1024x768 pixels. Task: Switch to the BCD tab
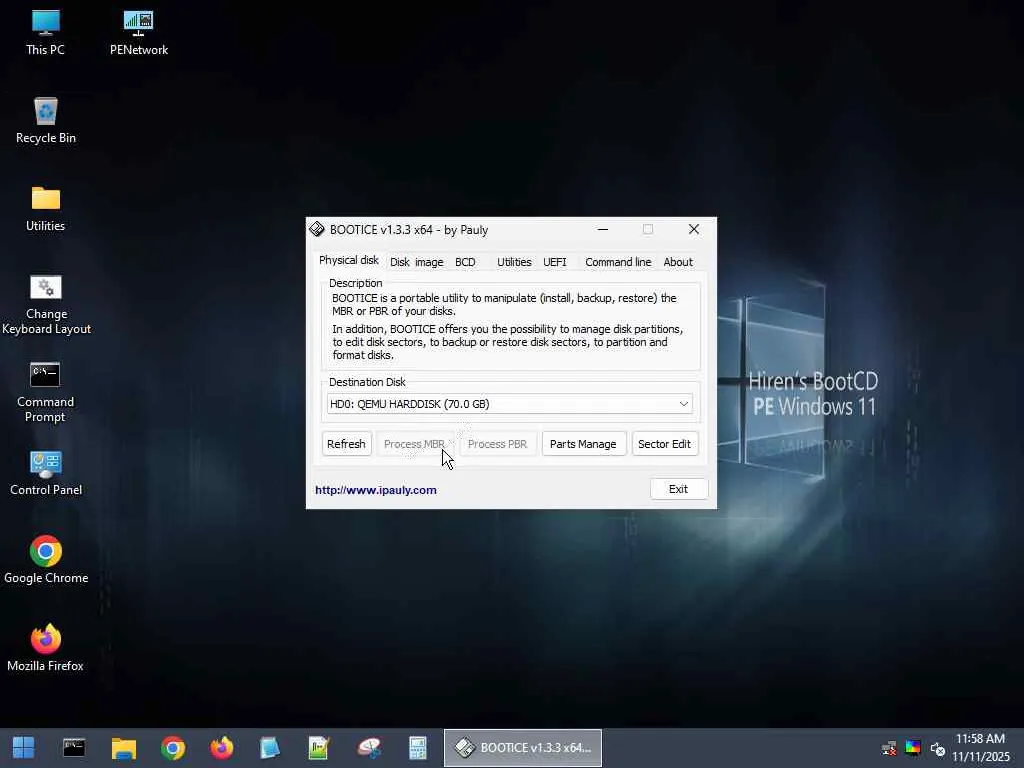[x=465, y=262]
